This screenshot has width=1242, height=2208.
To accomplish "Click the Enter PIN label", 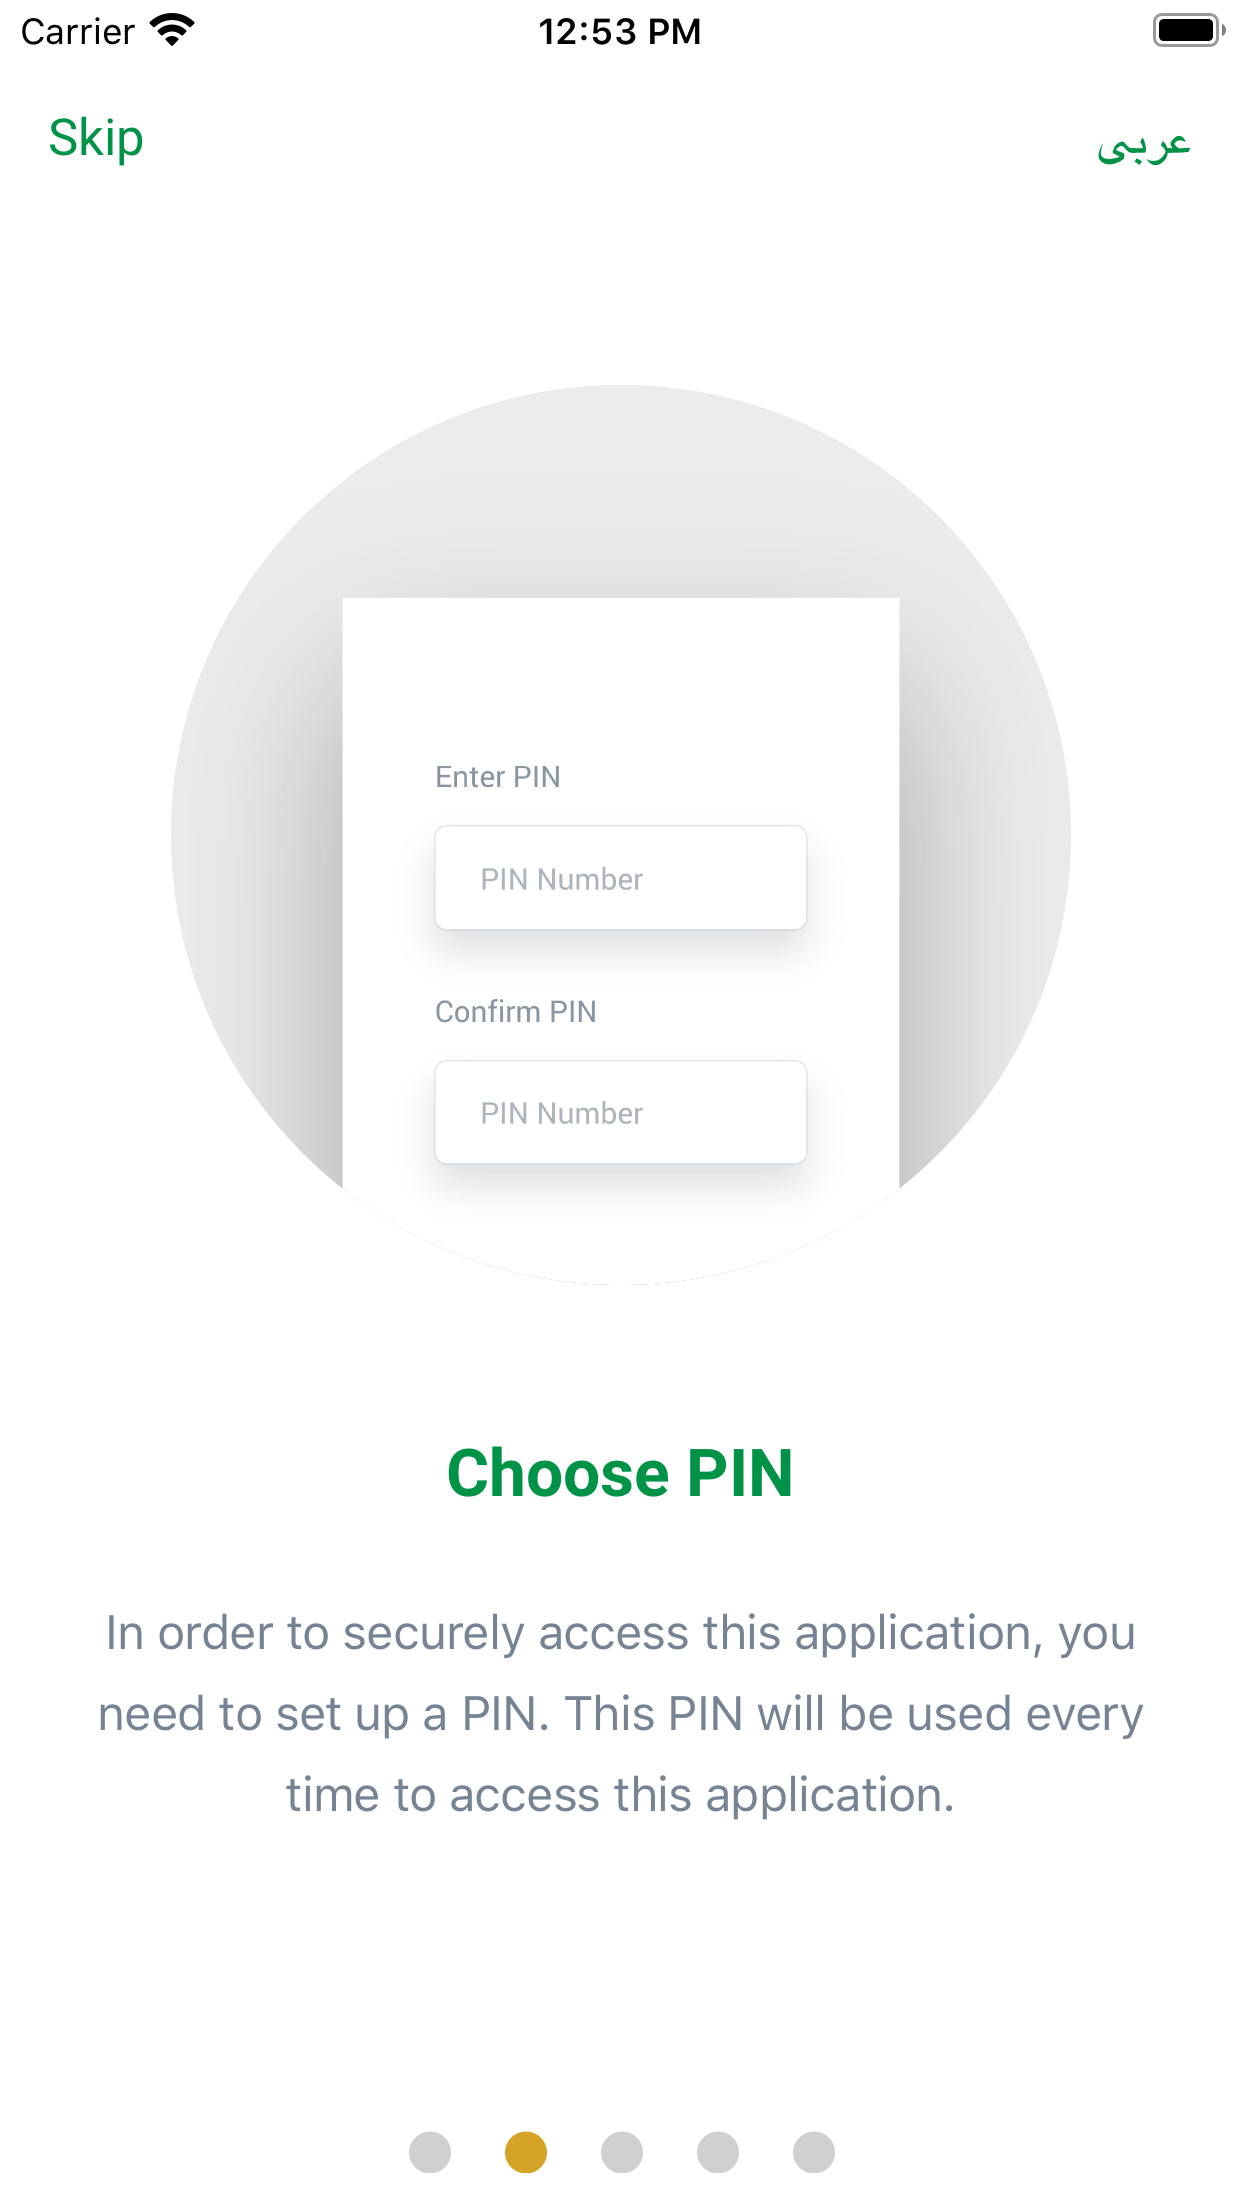I will coord(497,776).
